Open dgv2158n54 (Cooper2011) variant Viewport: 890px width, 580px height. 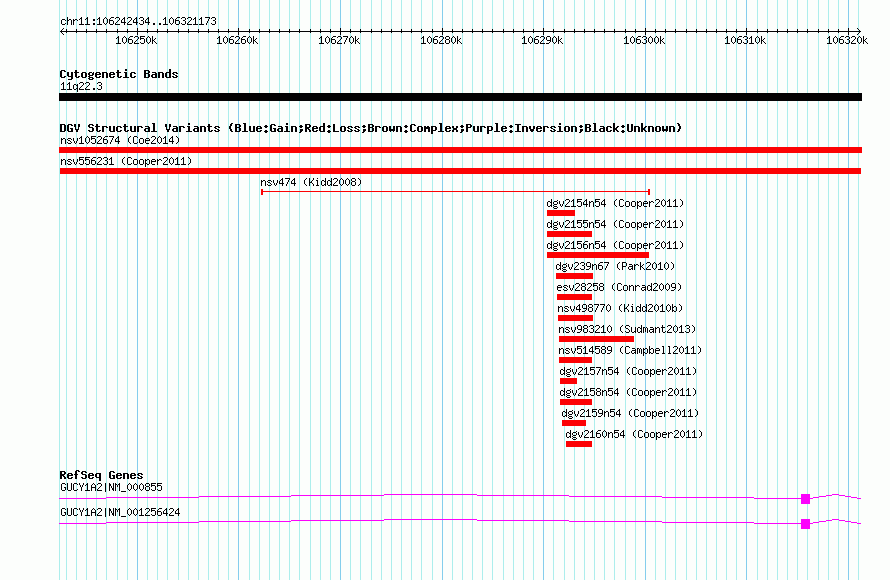(x=628, y=392)
